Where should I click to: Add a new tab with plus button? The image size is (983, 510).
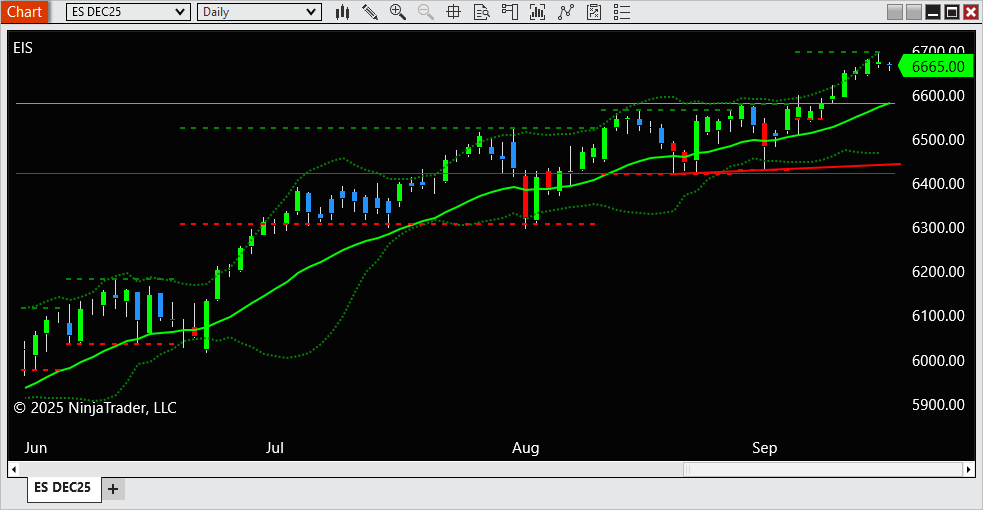point(113,489)
